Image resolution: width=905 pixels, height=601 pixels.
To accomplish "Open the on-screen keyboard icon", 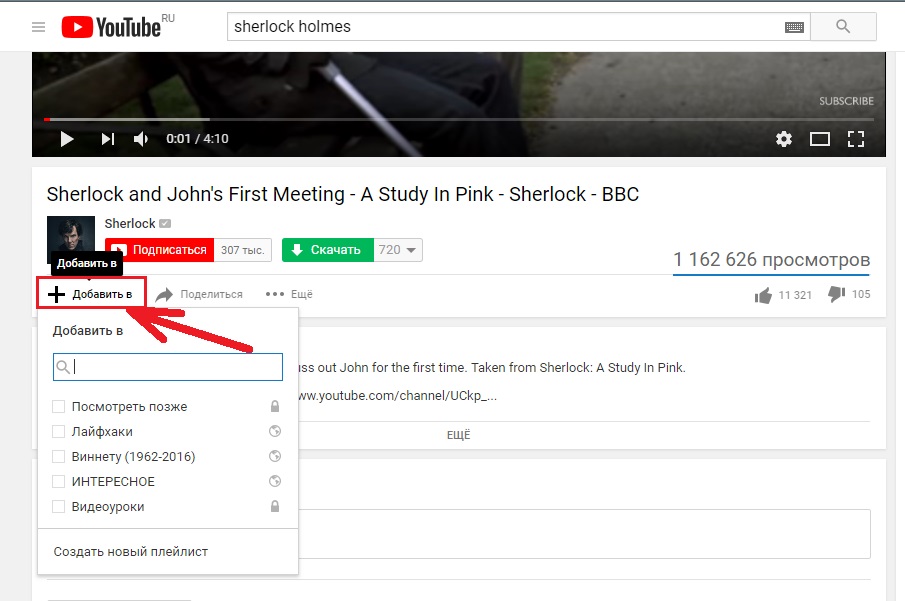I will 794,27.
